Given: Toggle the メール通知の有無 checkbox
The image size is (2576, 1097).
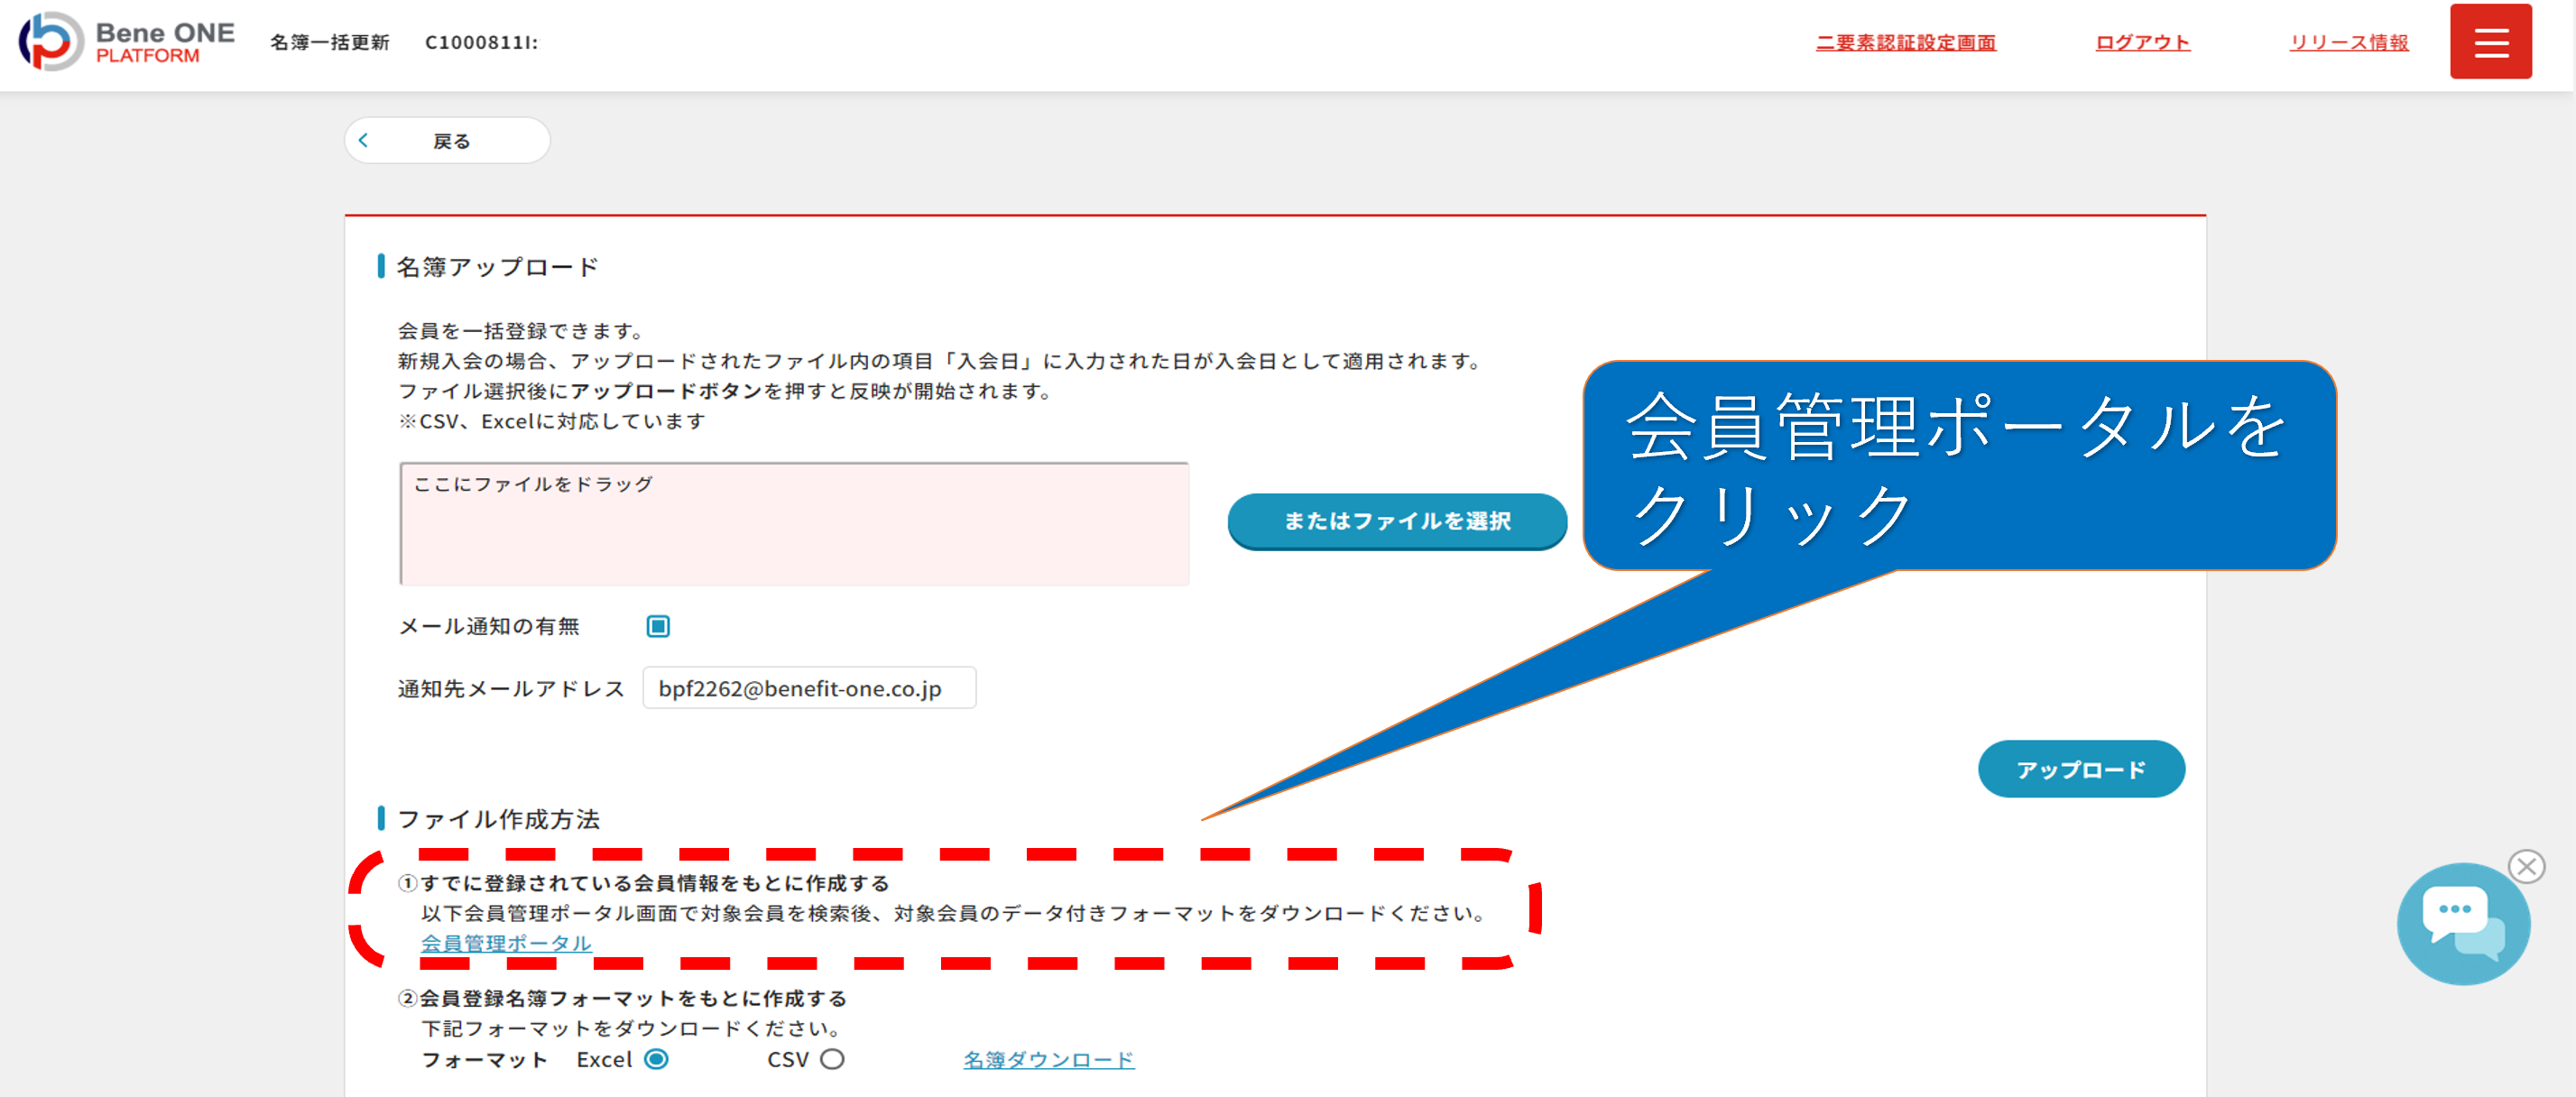Looking at the screenshot, I should (x=658, y=626).
